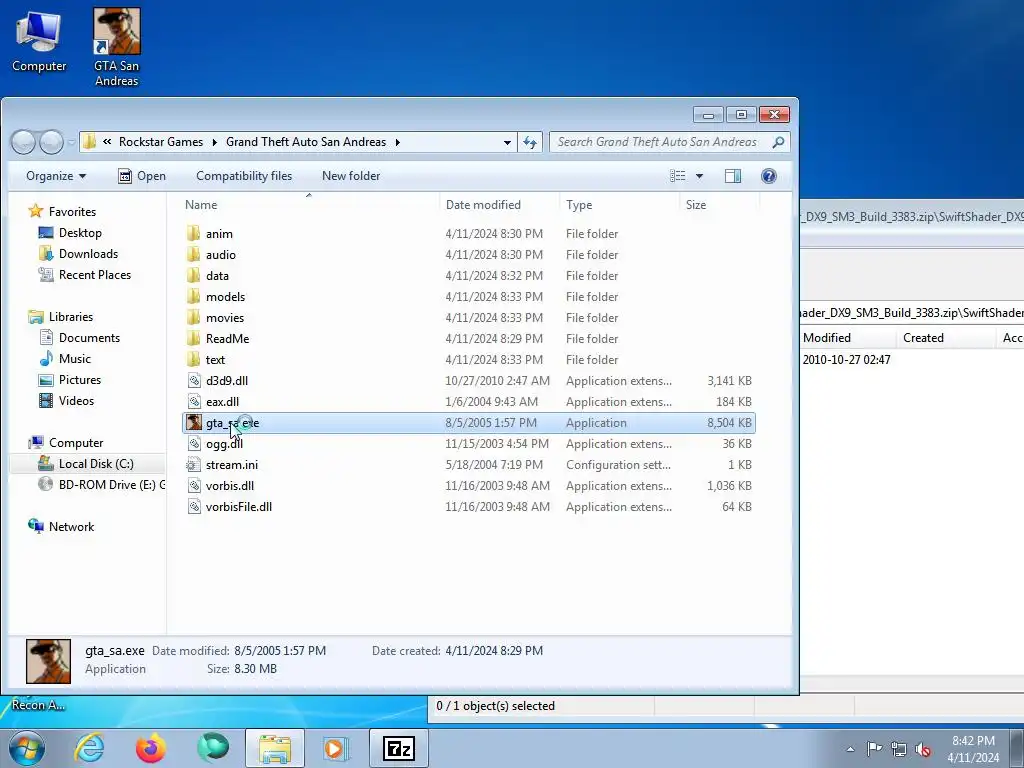
Task: Open the recent pages dropdown arrow
Action: pyautogui.click(x=71, y=142)
